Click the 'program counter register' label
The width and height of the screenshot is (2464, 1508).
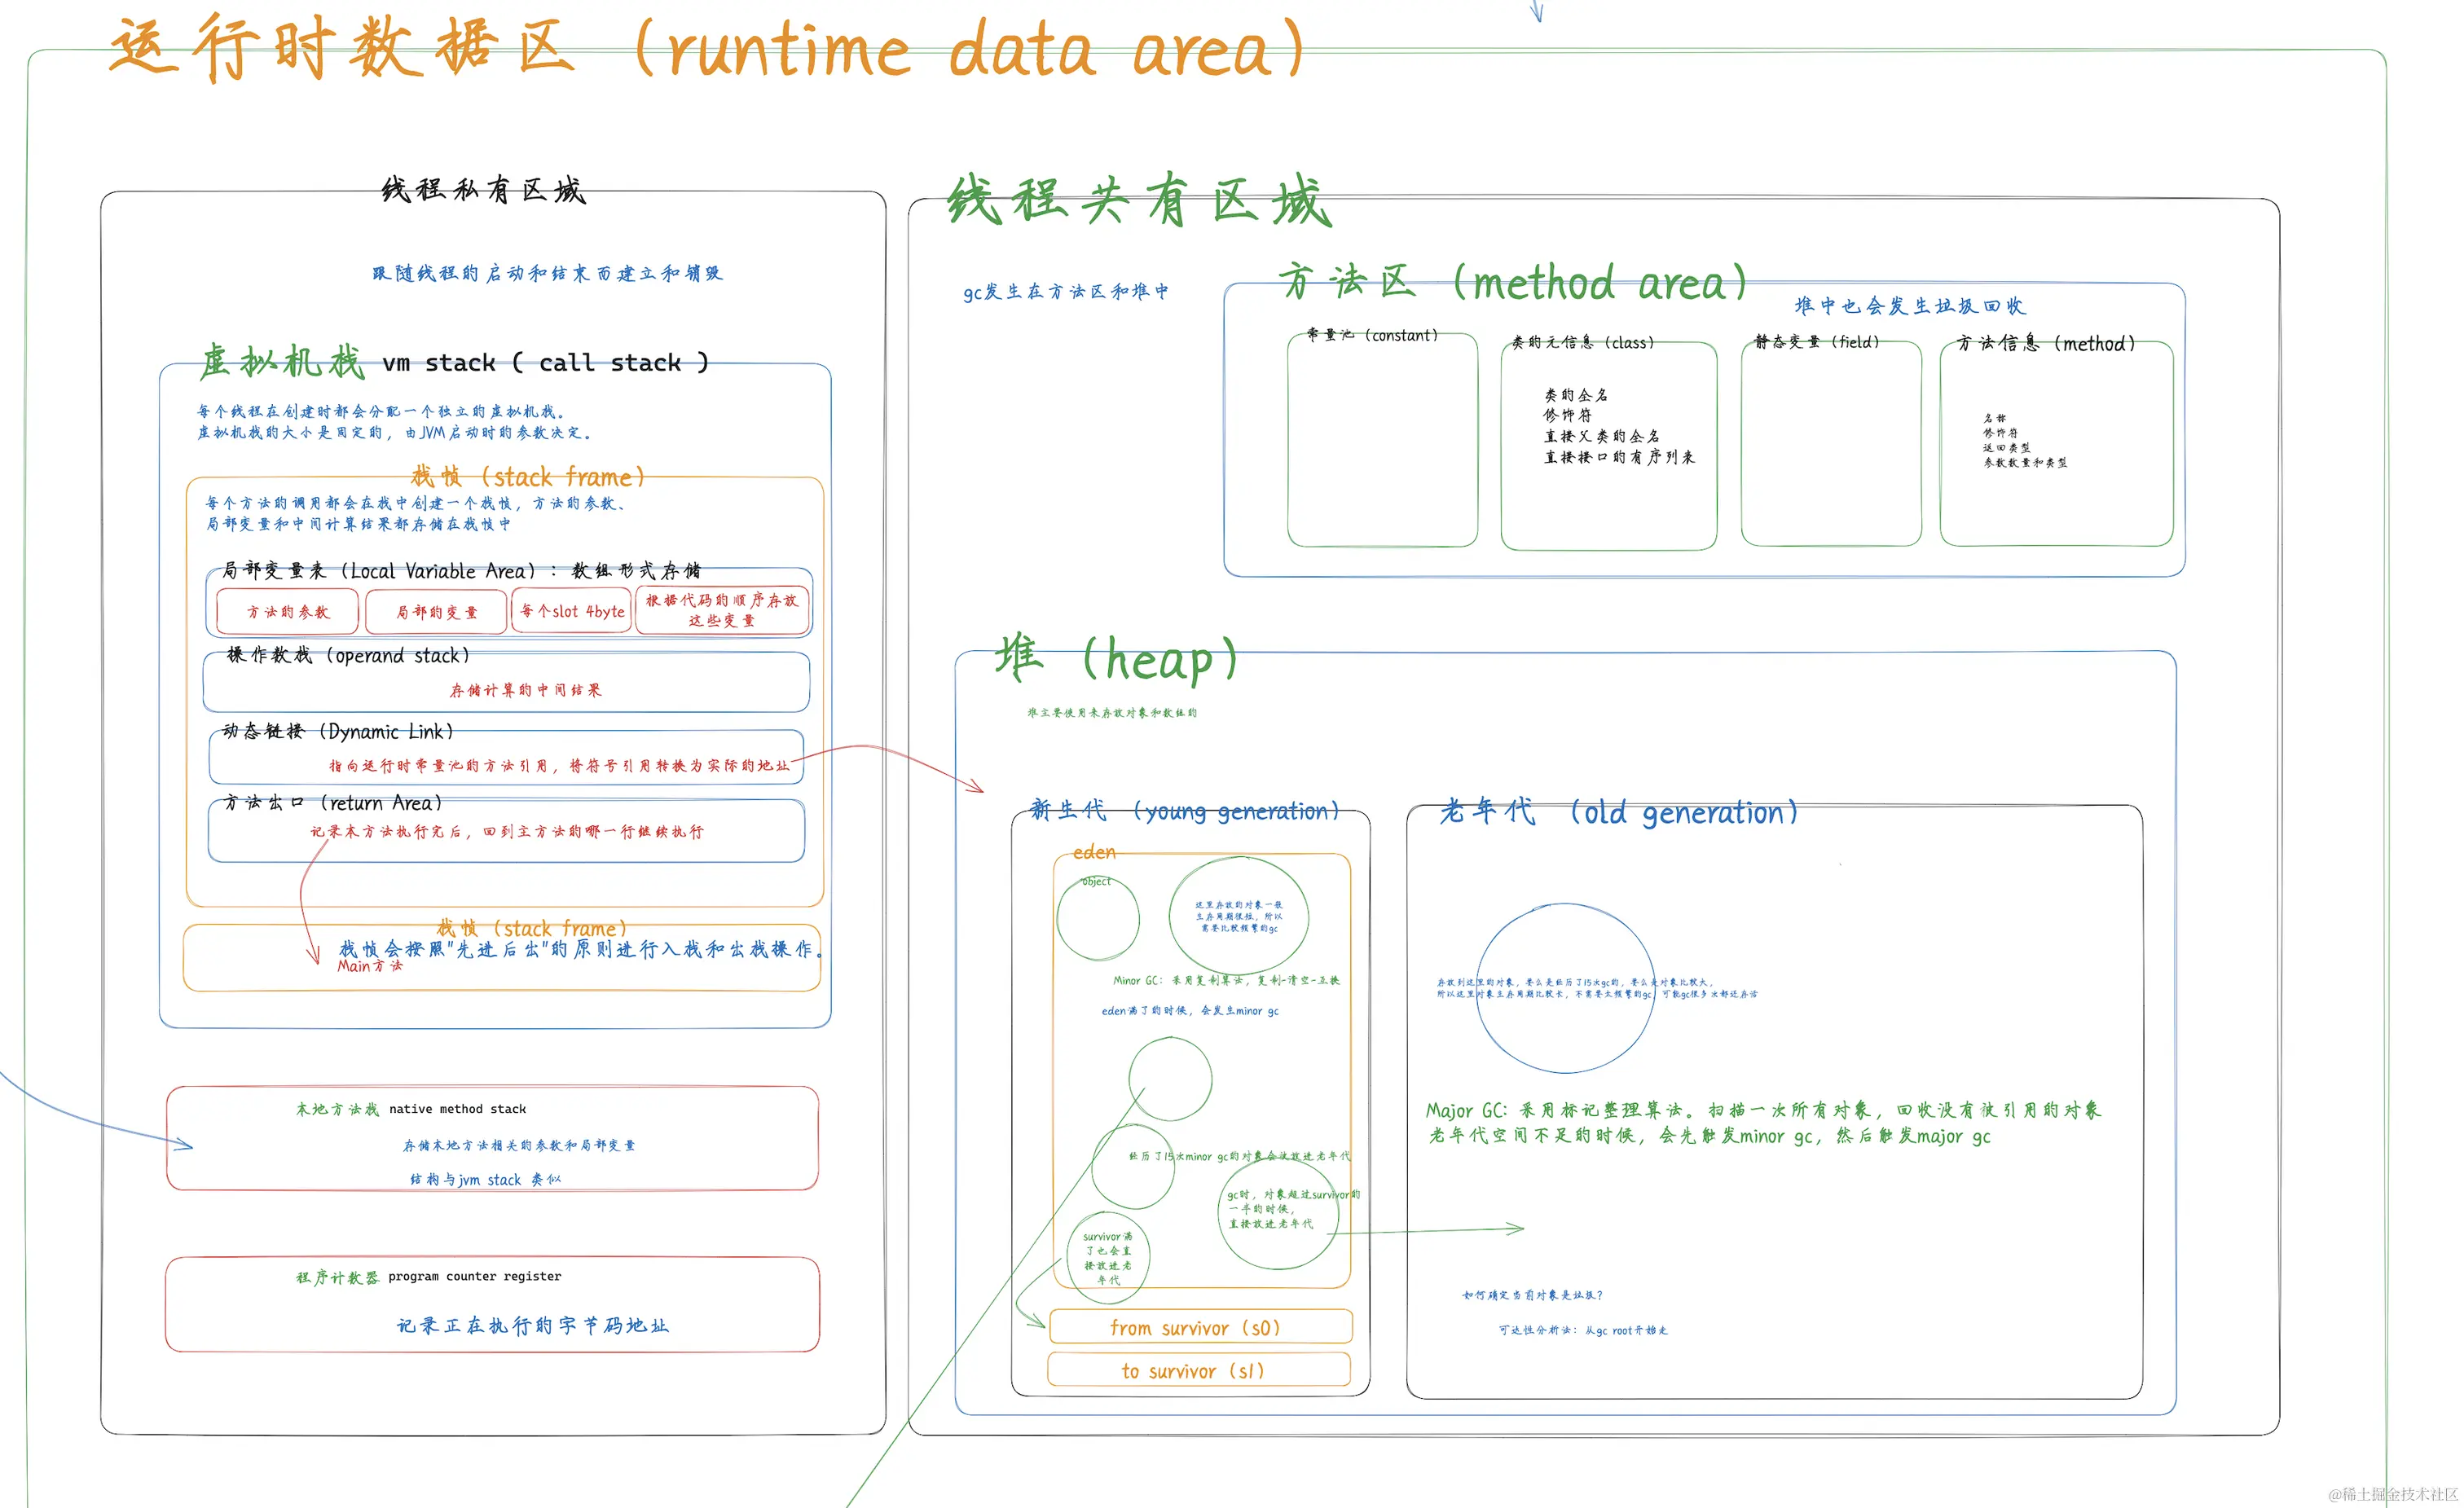[474, 1276]
